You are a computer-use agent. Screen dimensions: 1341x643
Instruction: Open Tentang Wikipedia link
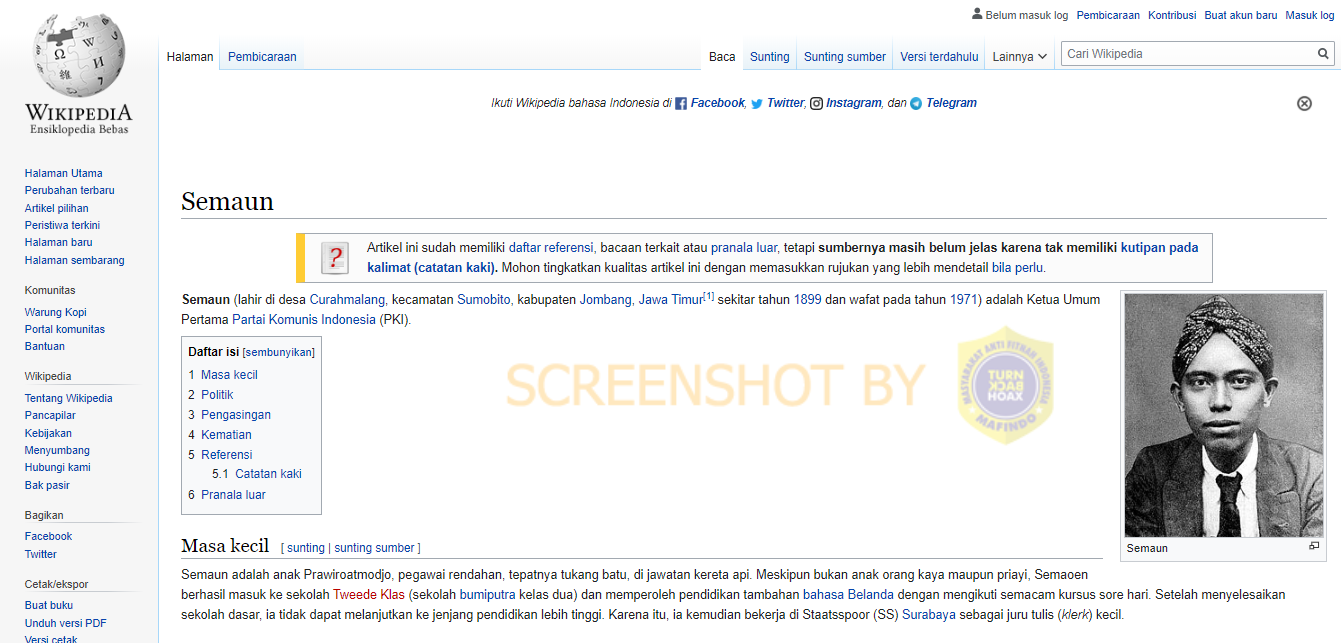click(x=69, y=398)
